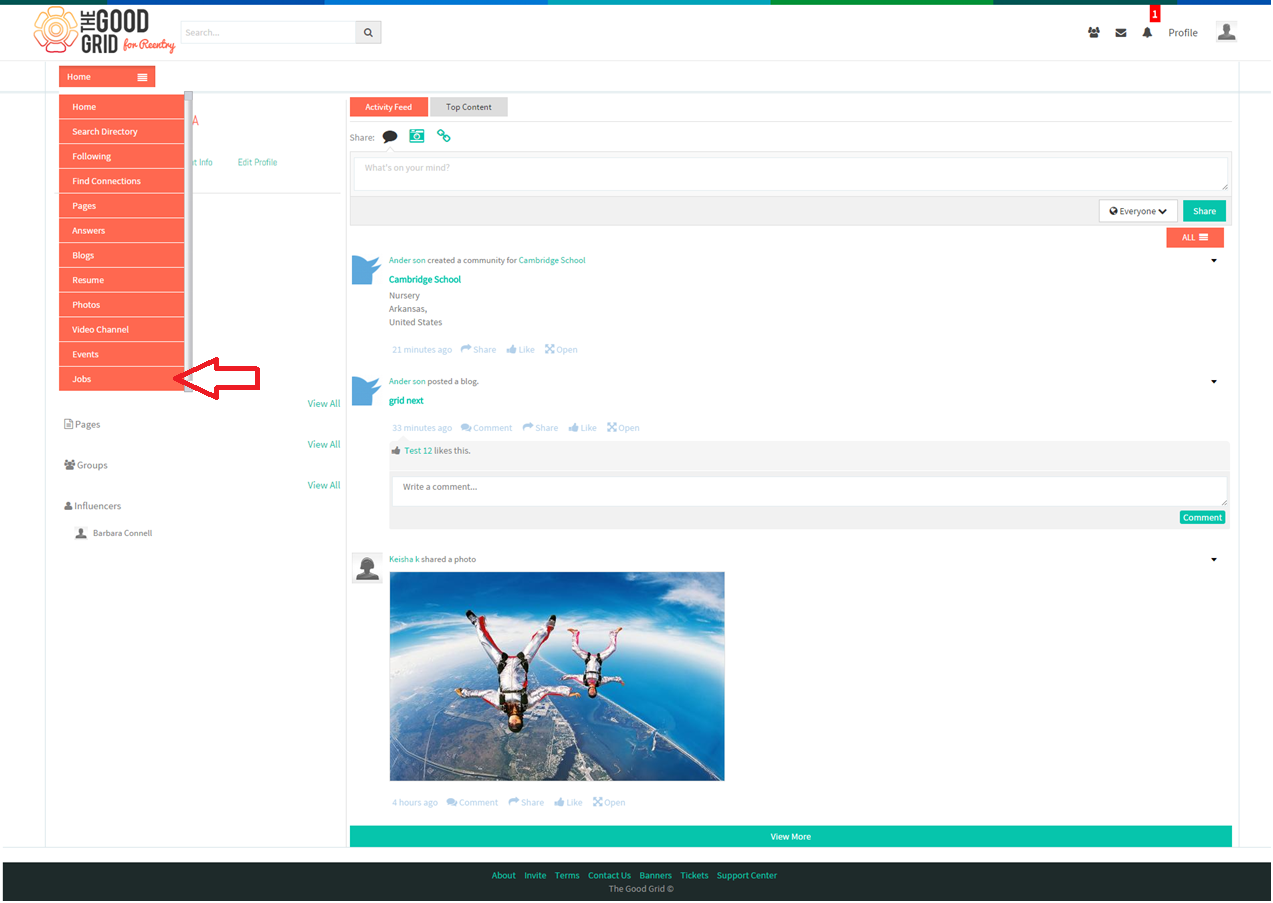The height and width of the screenshot is (903, 1273).
Task: Switch to Top Content tab
Action: [x=469, y=107]
